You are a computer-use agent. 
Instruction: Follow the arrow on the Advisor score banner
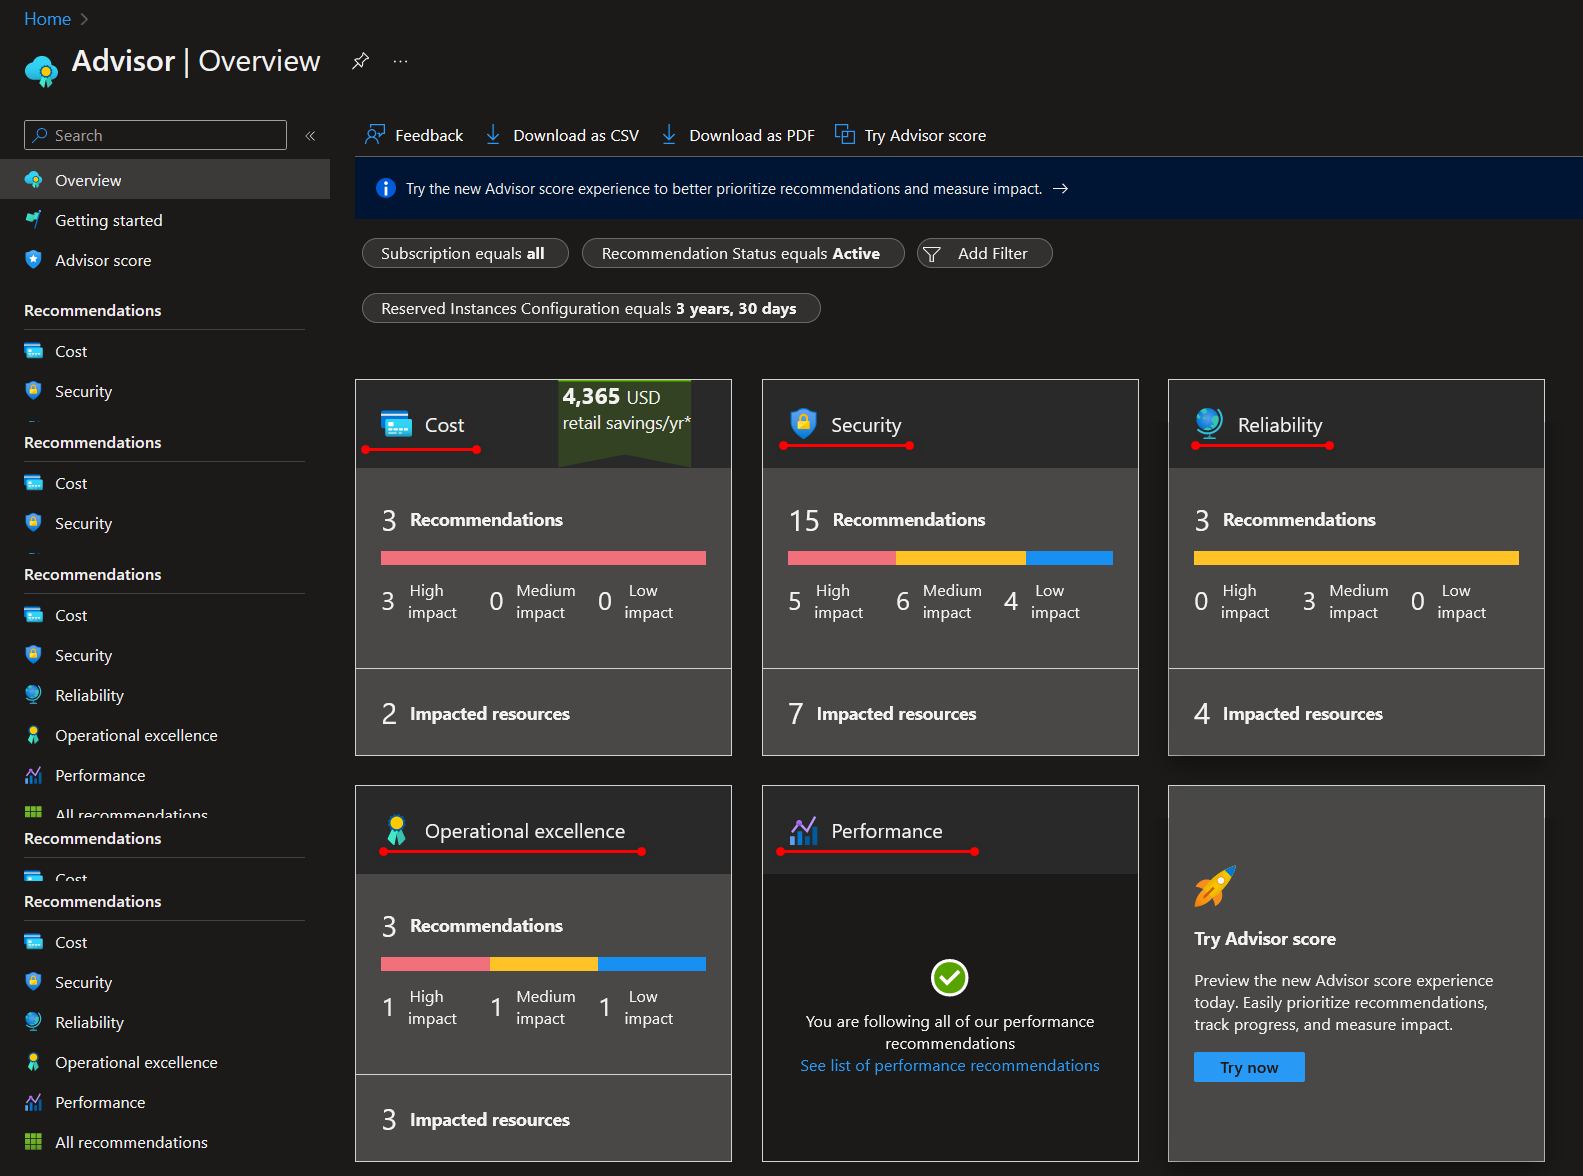click(x=1061, y=188)
